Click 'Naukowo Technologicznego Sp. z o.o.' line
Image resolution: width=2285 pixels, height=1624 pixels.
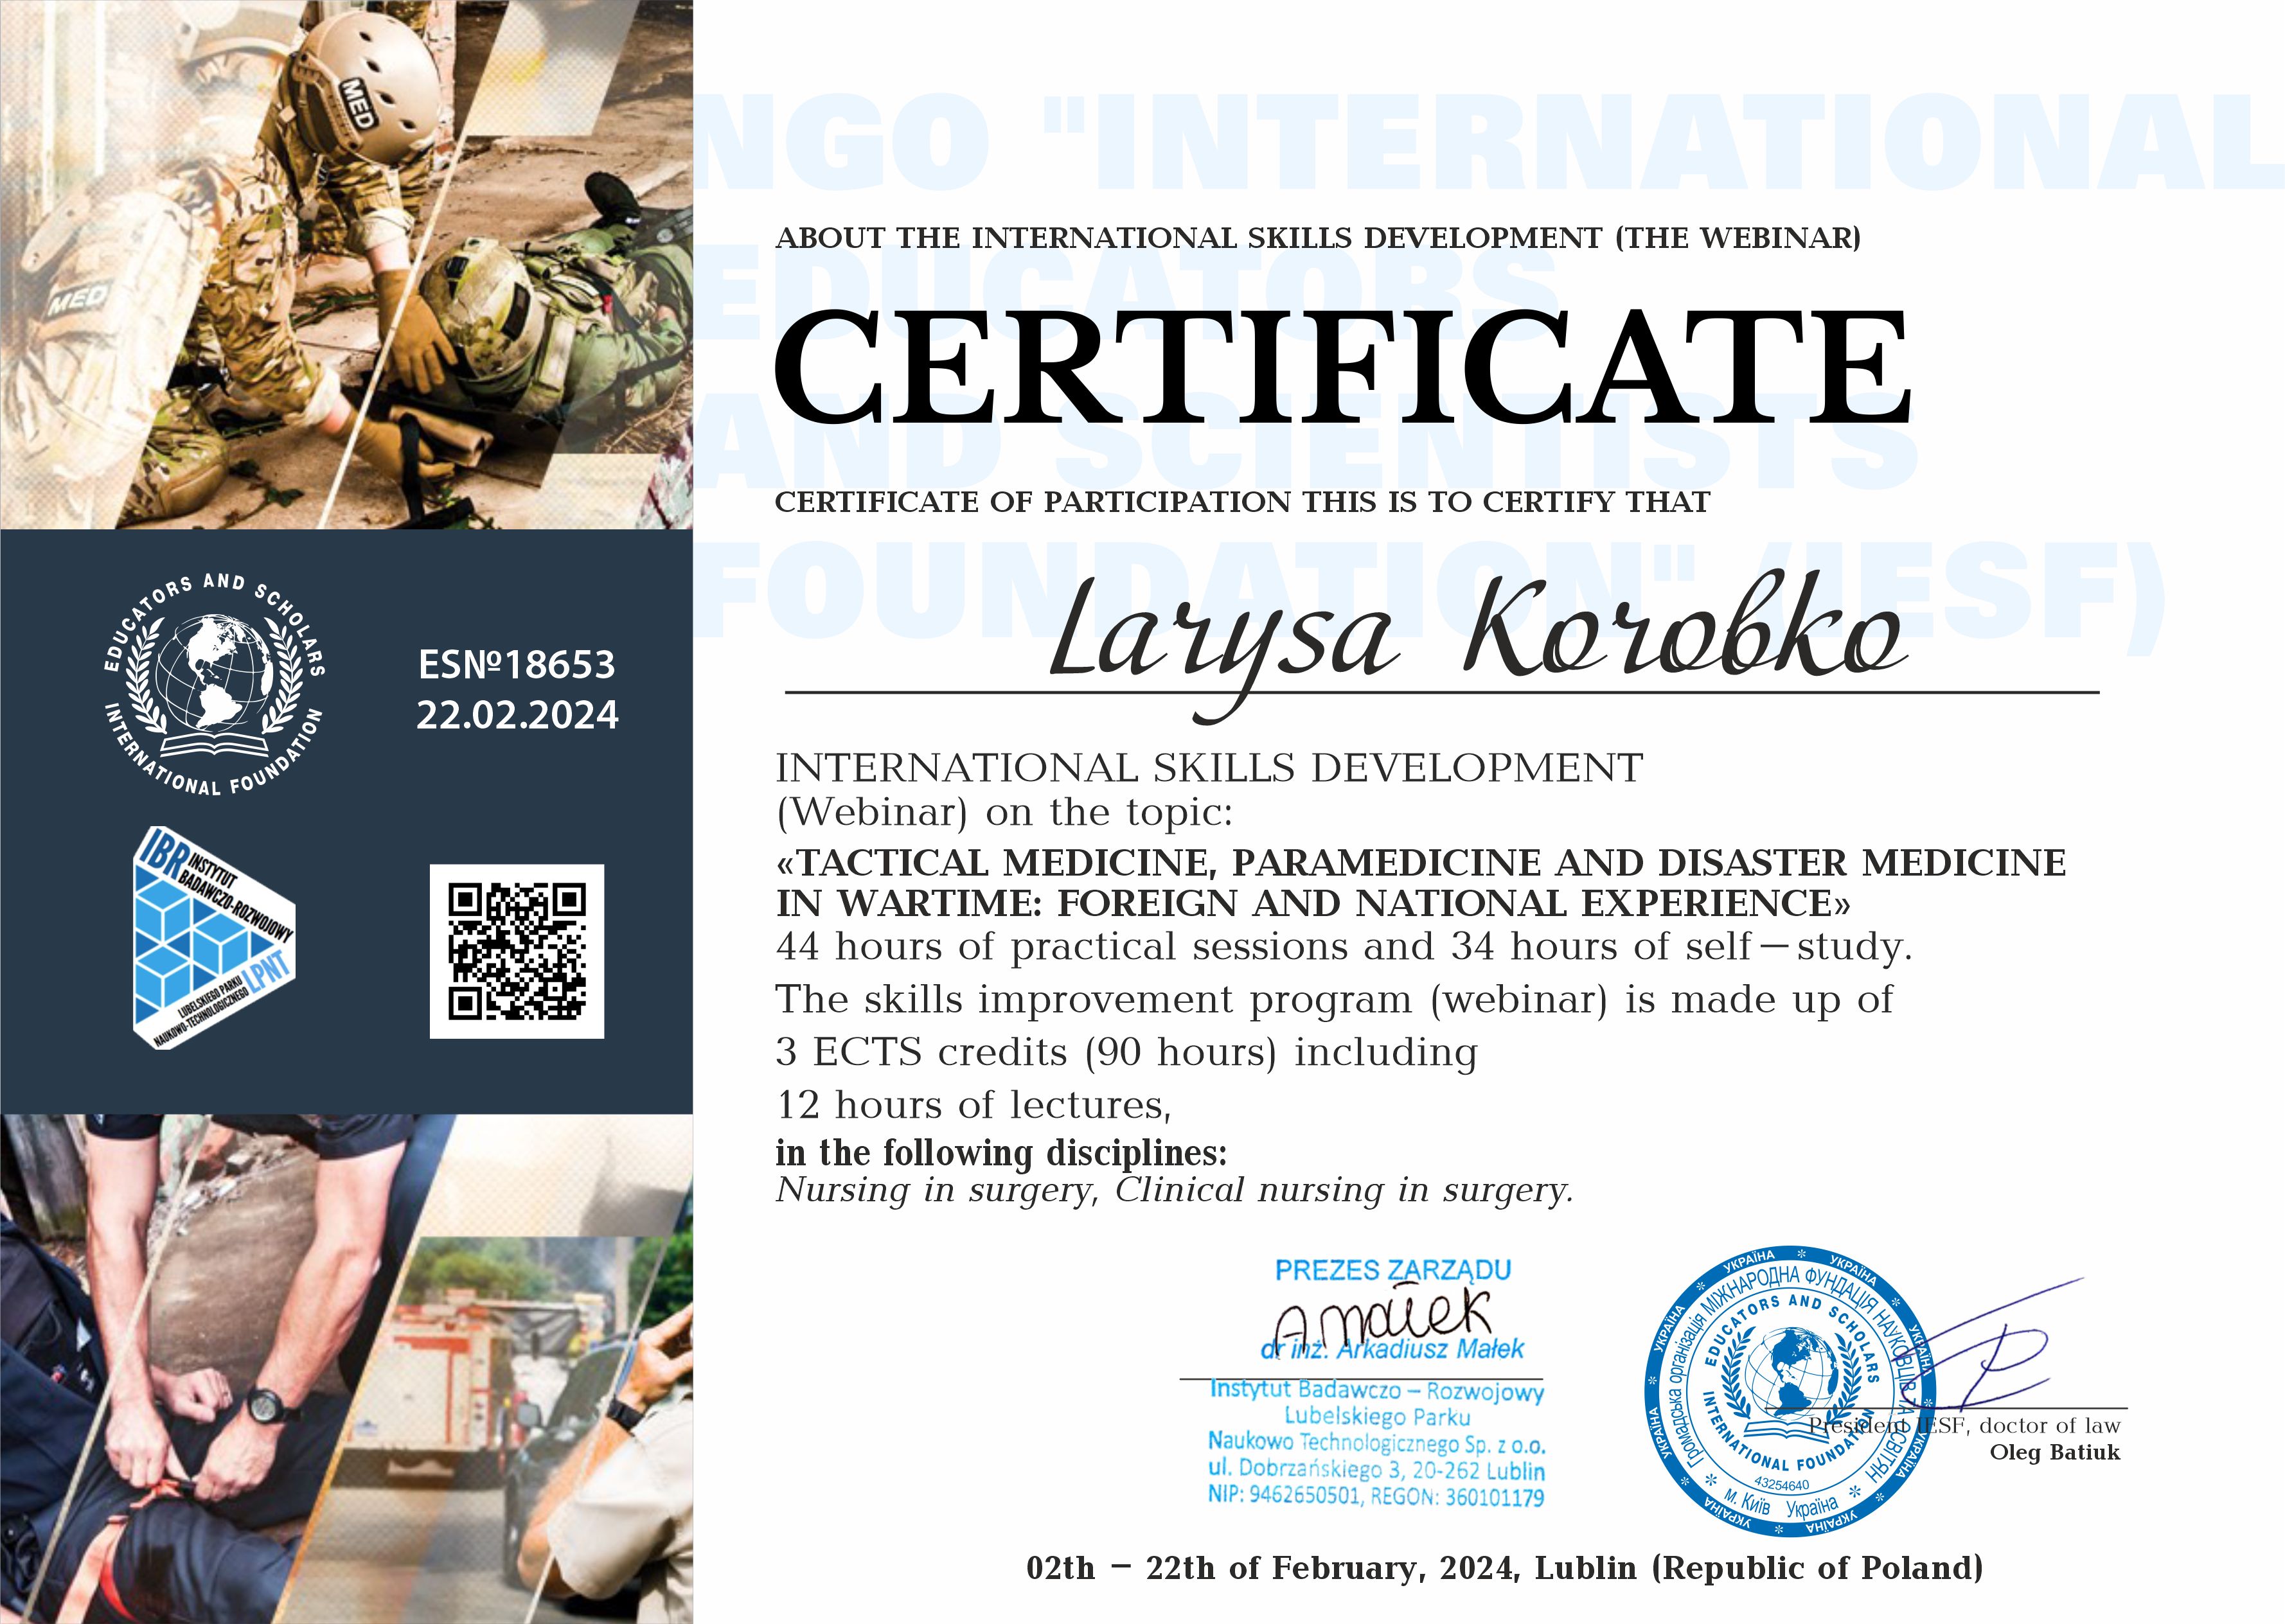1377,1444
